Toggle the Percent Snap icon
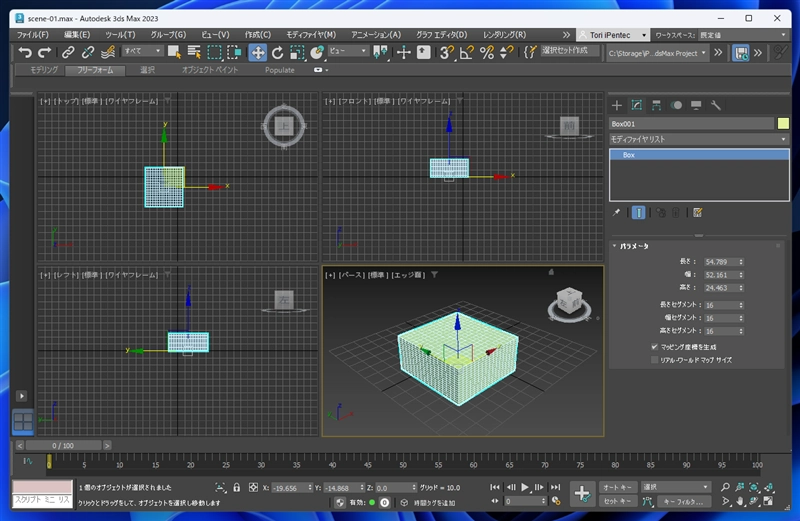The width and height of the screenshot is (800, 521). pyautogui.click(x=487, y=52)
